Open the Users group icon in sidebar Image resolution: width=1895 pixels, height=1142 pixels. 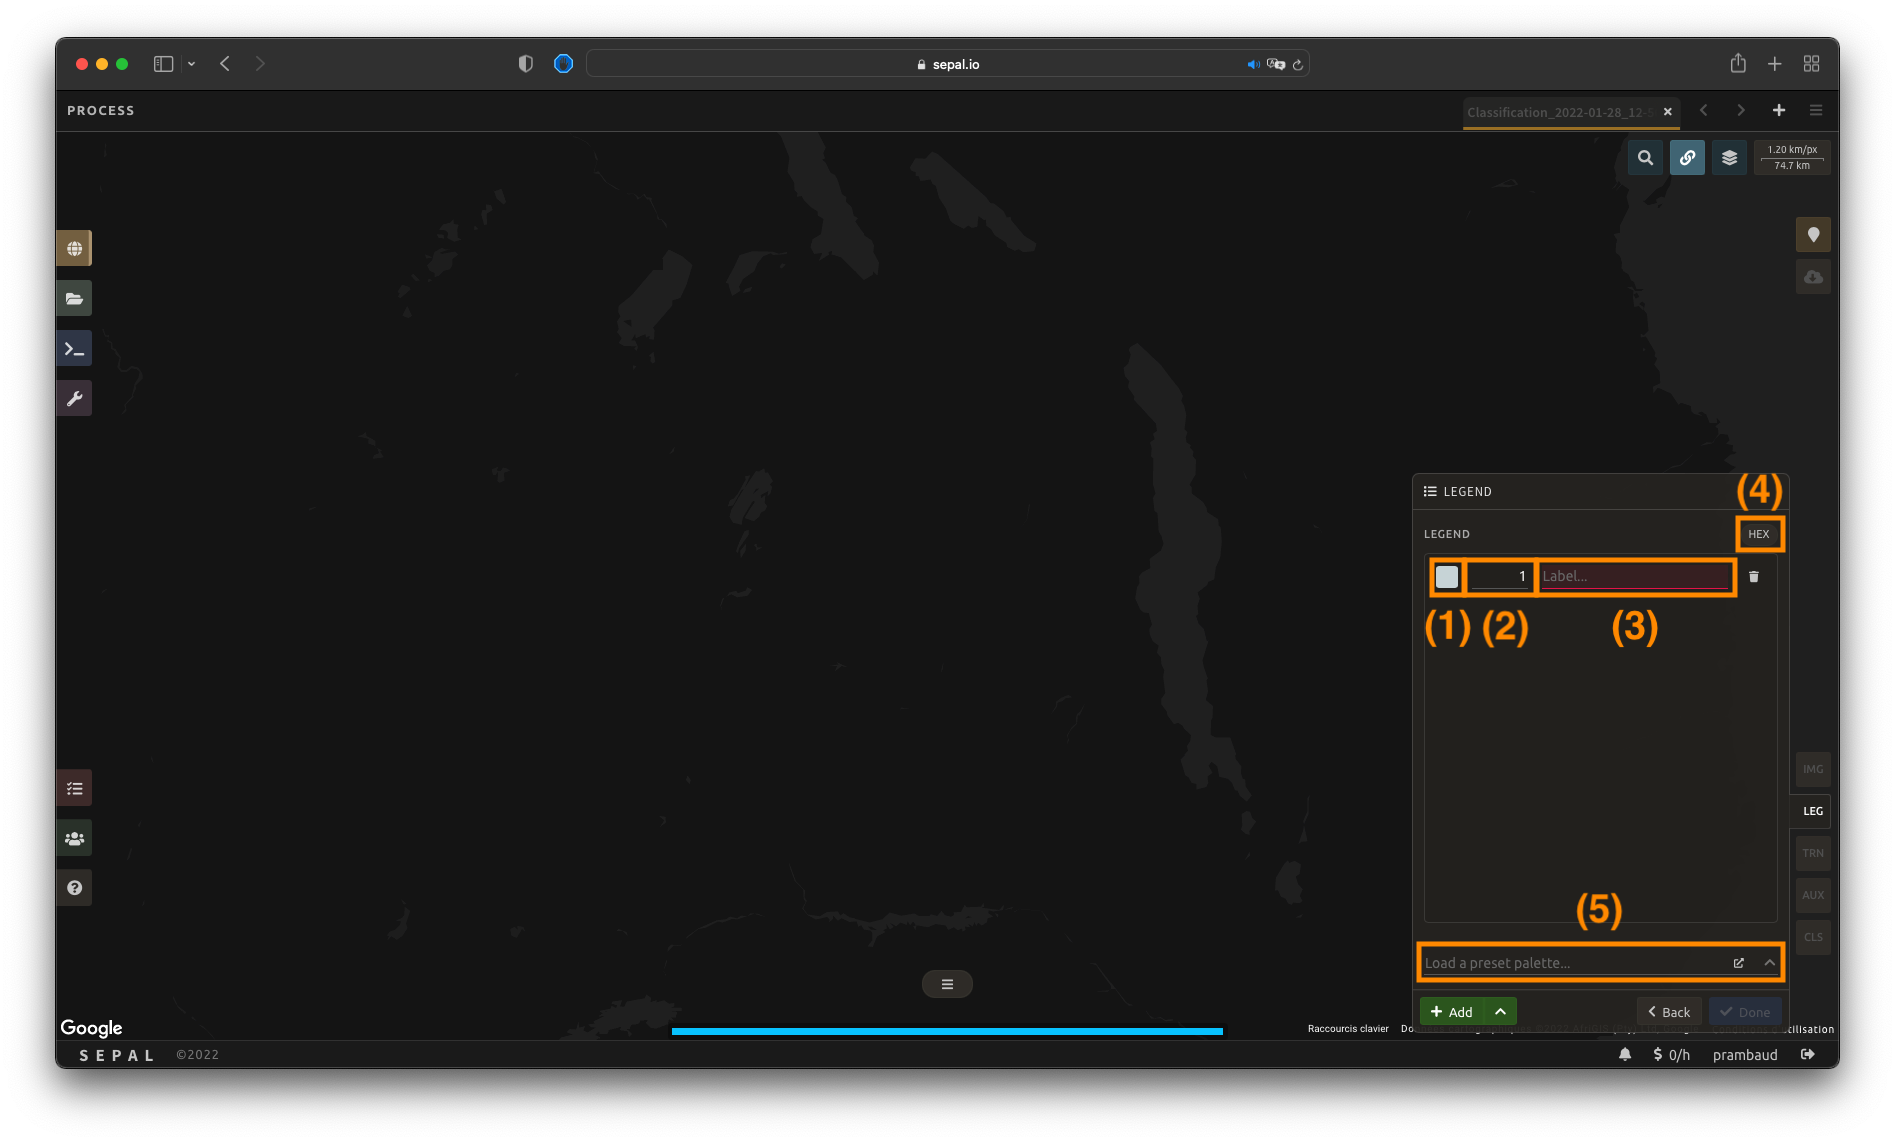pyautogui.click(x=74, y=838)
